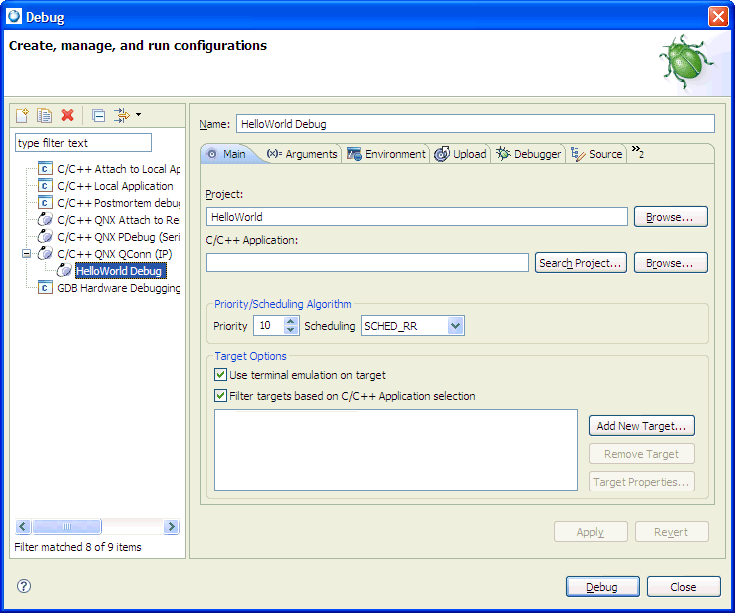
Task: Select the GDB Hardware Debugging entry
Action: pos(118,288)
